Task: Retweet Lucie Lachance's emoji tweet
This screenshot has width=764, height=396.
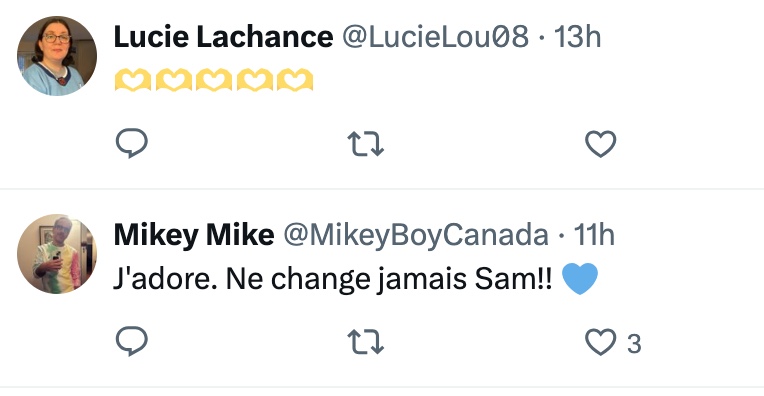Action: tap(365, 144)
